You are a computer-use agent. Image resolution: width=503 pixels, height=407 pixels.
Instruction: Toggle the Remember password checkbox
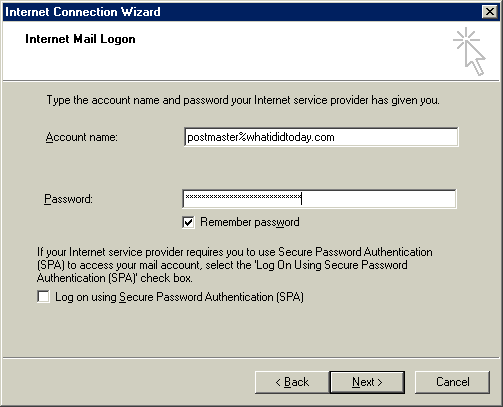tap(188, 222)
